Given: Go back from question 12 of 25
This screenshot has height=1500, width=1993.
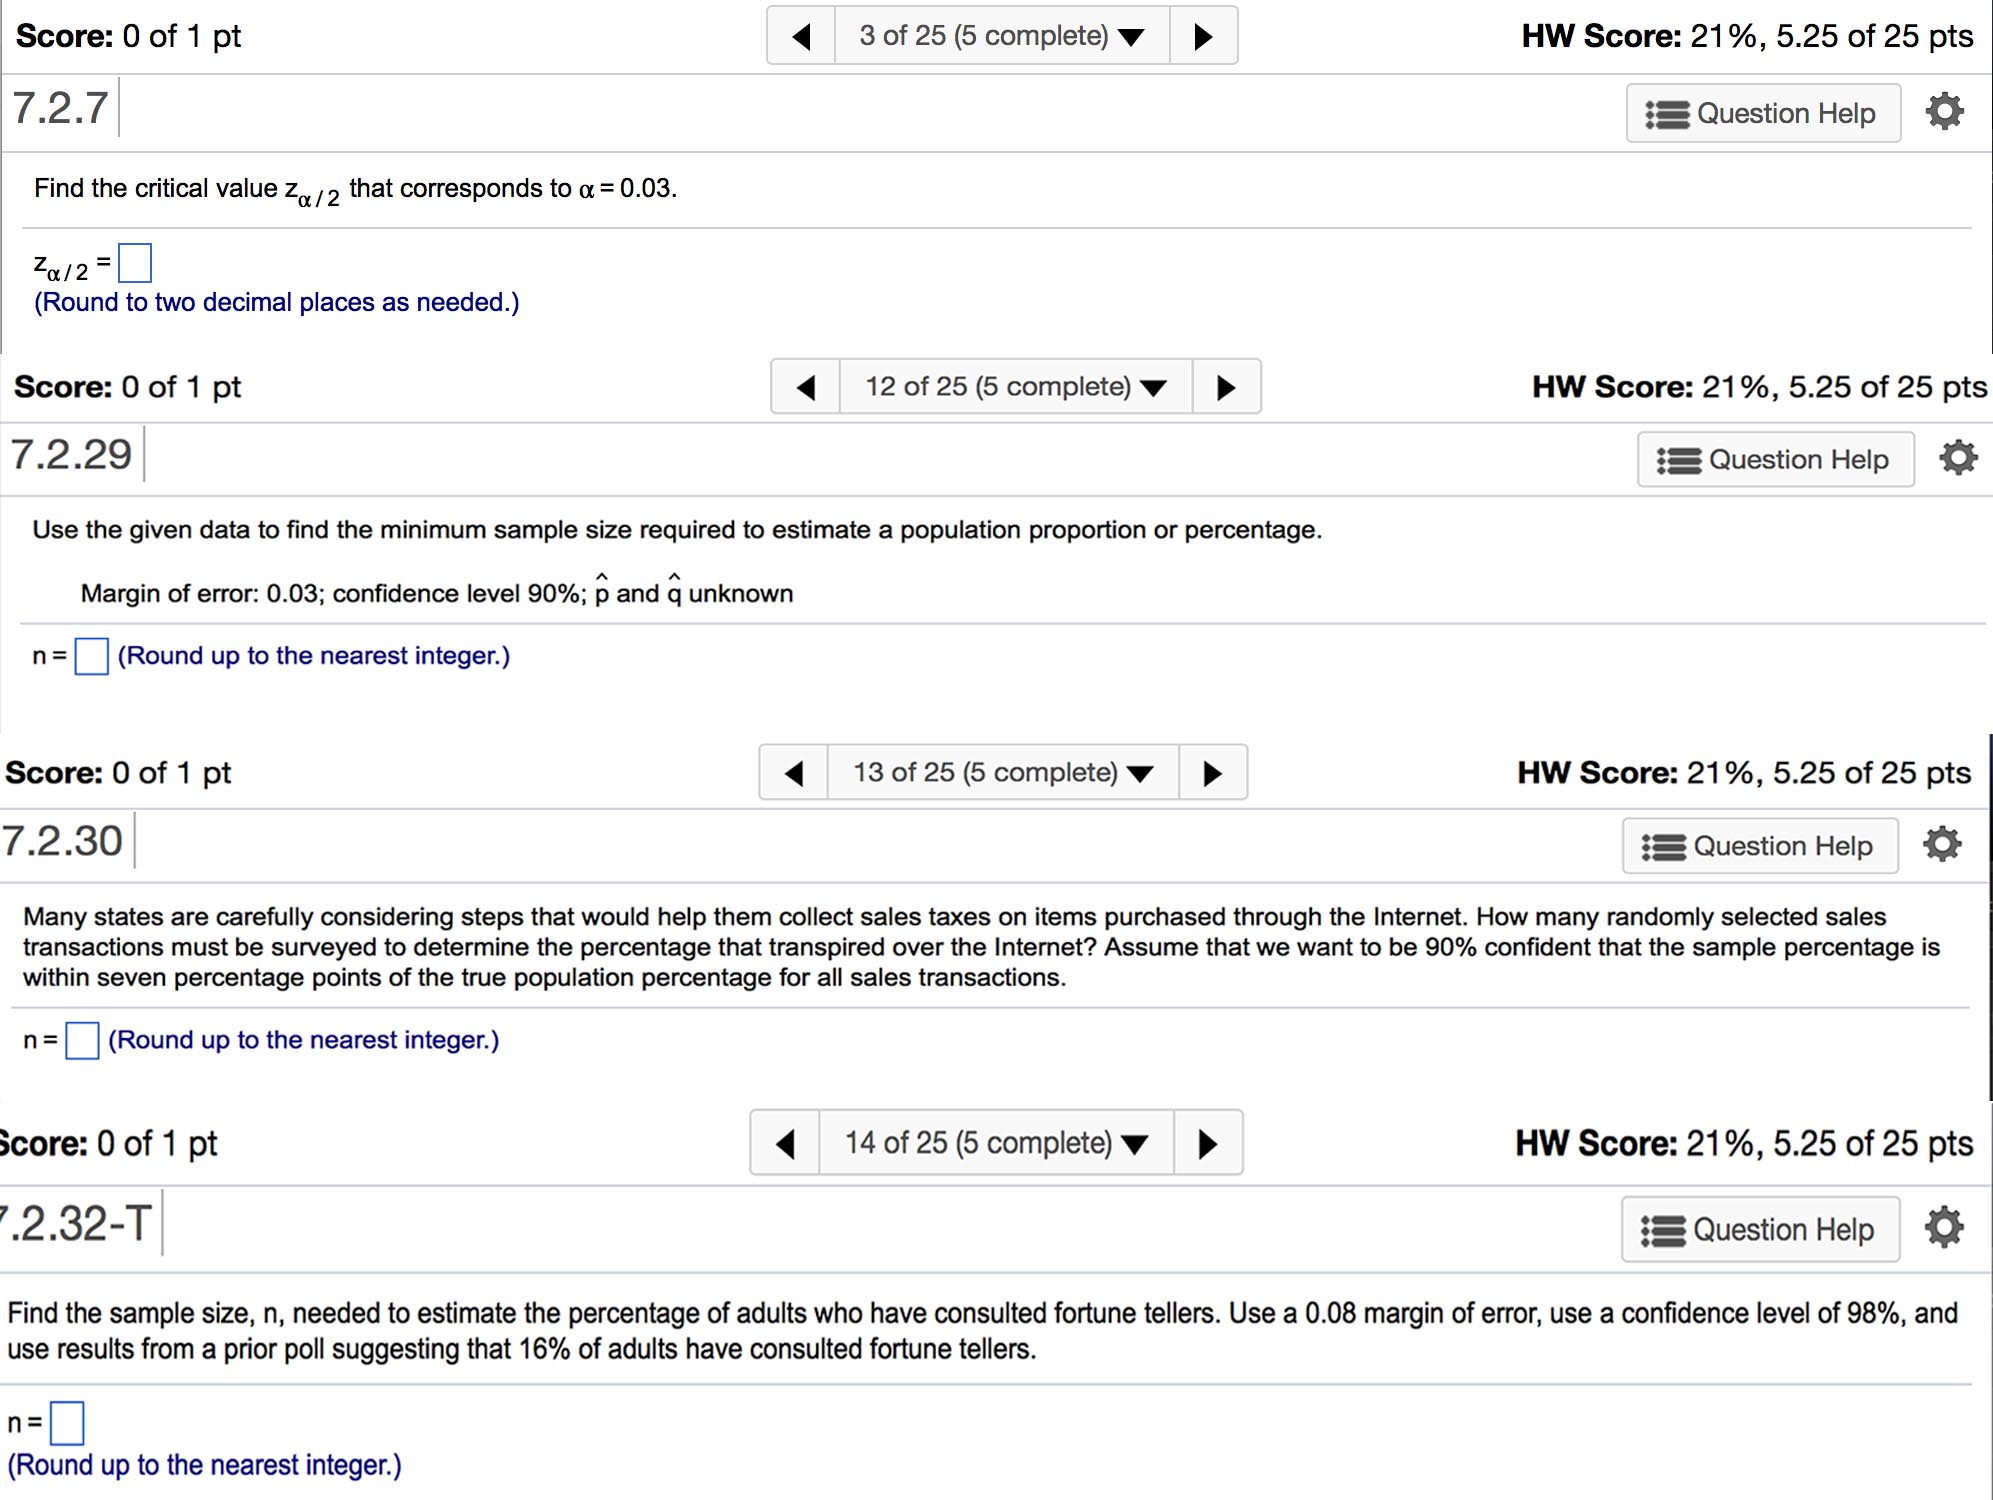Looking at the screenshot, I should [x=806, y=387].
